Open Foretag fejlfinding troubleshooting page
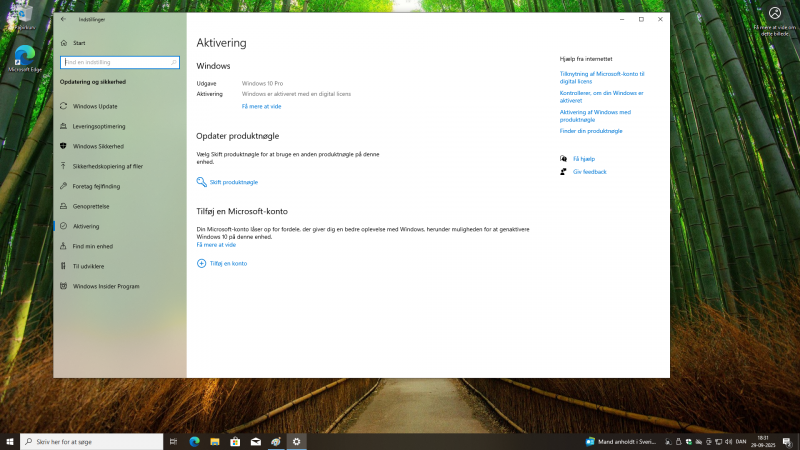Image resolution: width=800 pixels, height=450 pixels. (96, 186)
